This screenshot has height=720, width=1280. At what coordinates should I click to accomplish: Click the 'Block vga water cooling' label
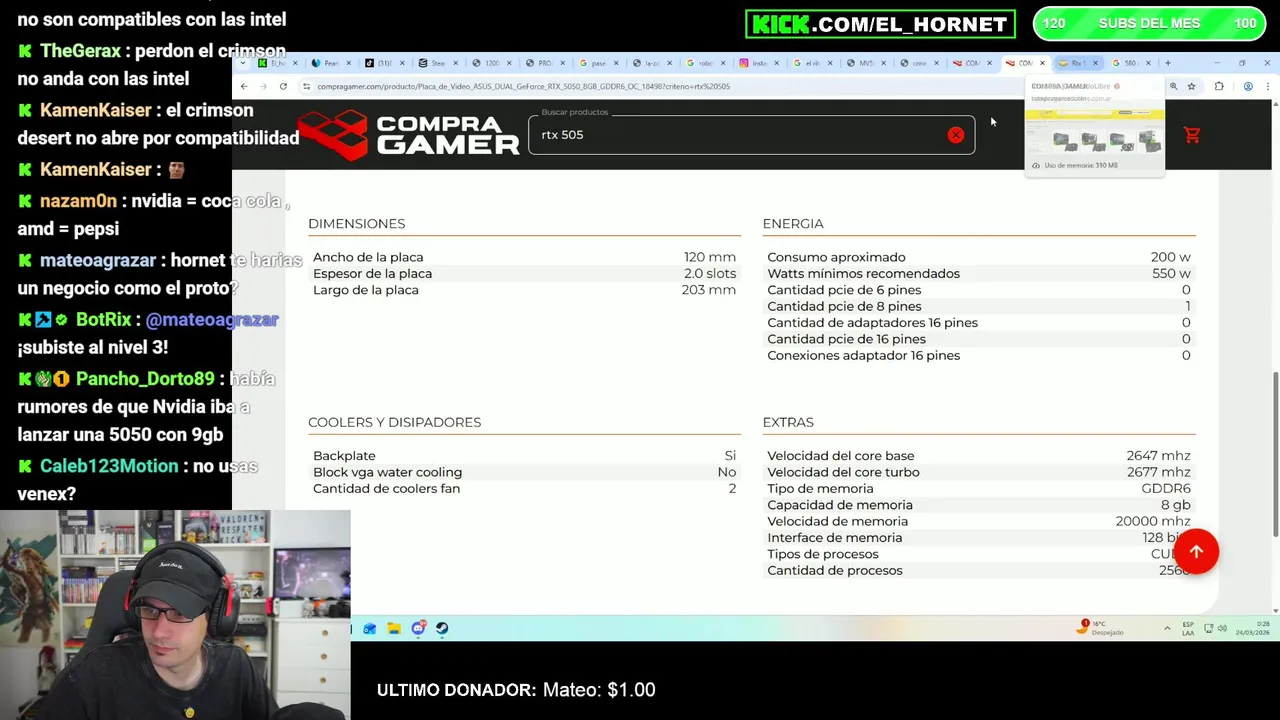(387, 472)
